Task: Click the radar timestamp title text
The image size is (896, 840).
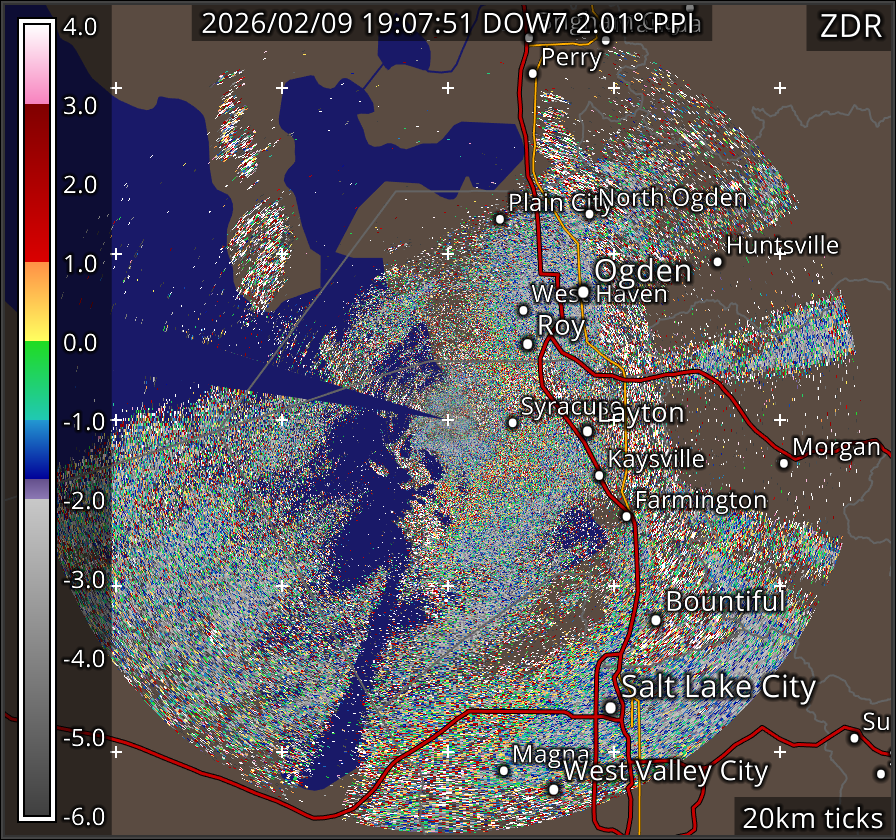Action: point(451,24)
